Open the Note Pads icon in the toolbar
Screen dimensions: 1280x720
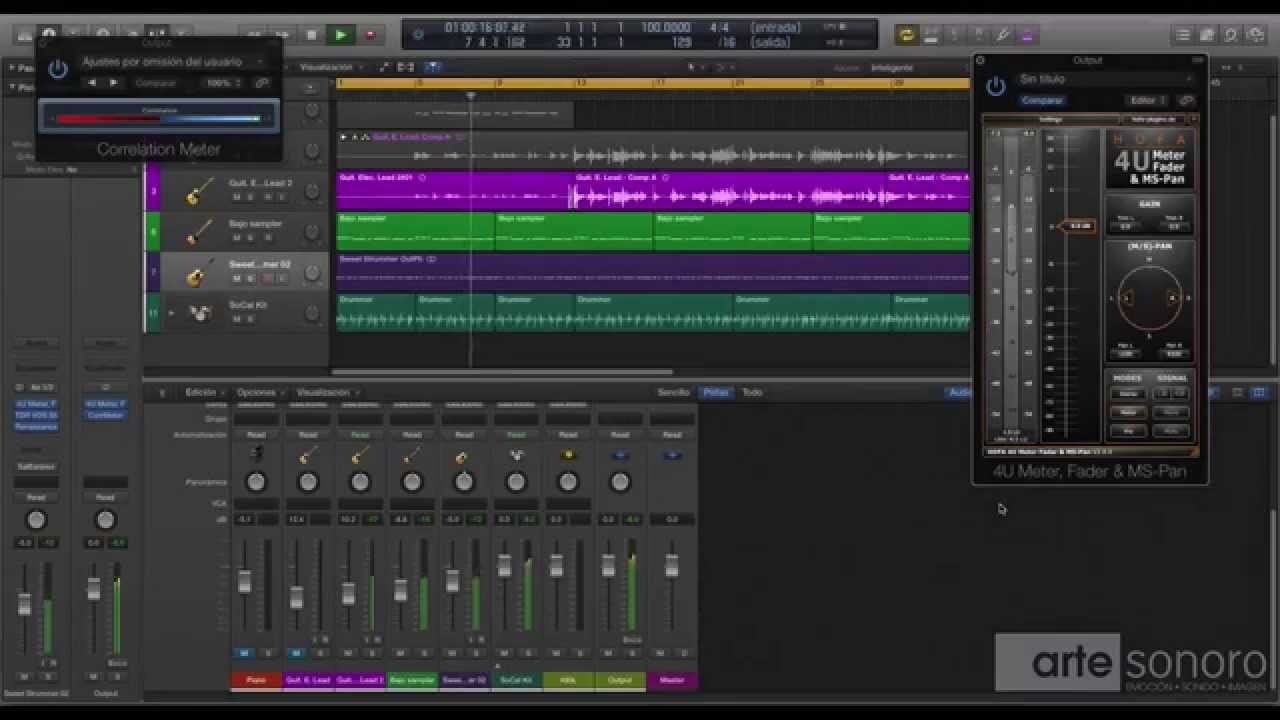[1207, 35]
